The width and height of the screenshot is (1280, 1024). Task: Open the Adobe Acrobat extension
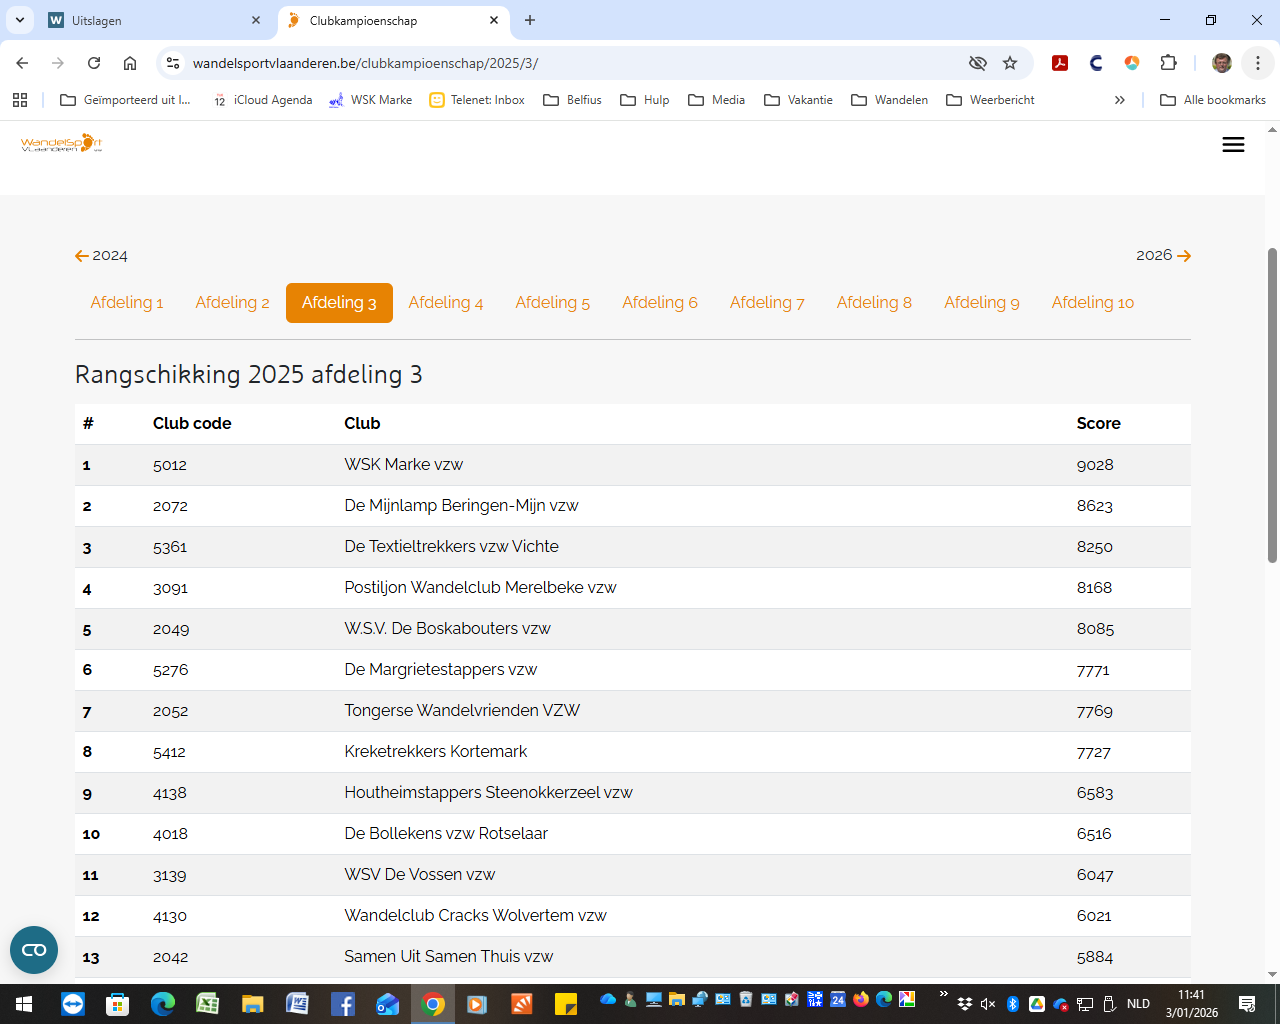(1060, 63)
